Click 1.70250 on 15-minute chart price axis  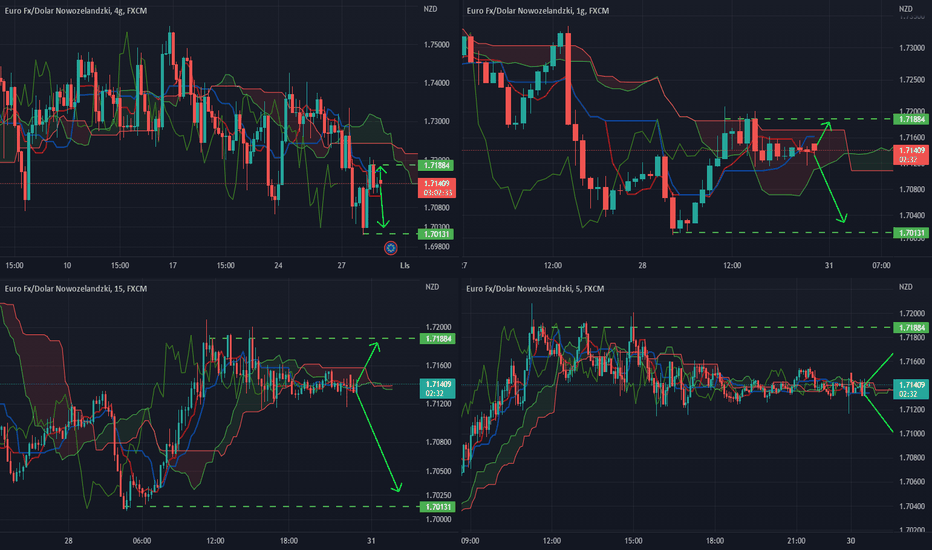click(x=438, y=495)
